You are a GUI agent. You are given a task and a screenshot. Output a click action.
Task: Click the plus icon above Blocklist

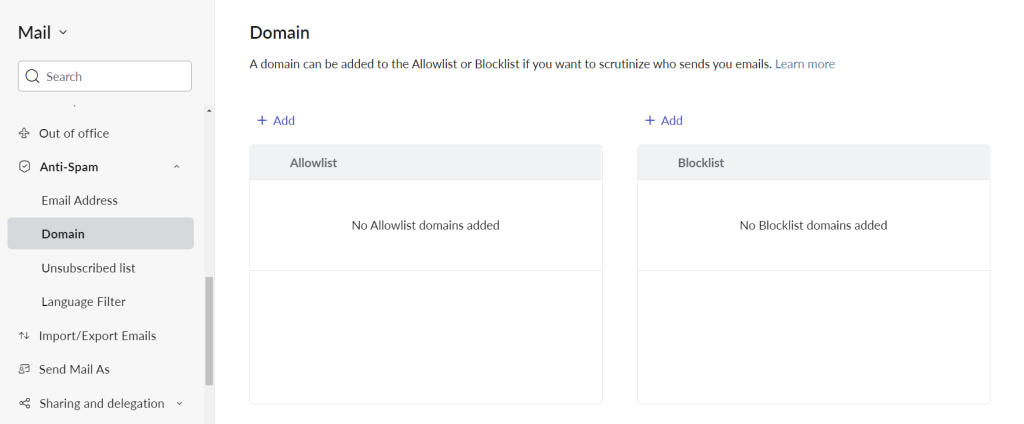[x=650, y=120]
